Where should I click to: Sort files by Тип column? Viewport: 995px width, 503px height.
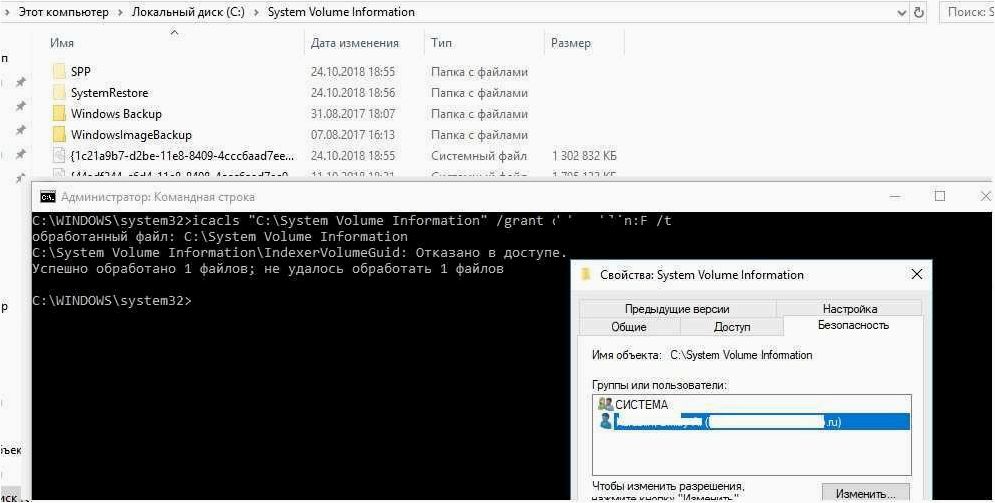click(x=442, y=43)
